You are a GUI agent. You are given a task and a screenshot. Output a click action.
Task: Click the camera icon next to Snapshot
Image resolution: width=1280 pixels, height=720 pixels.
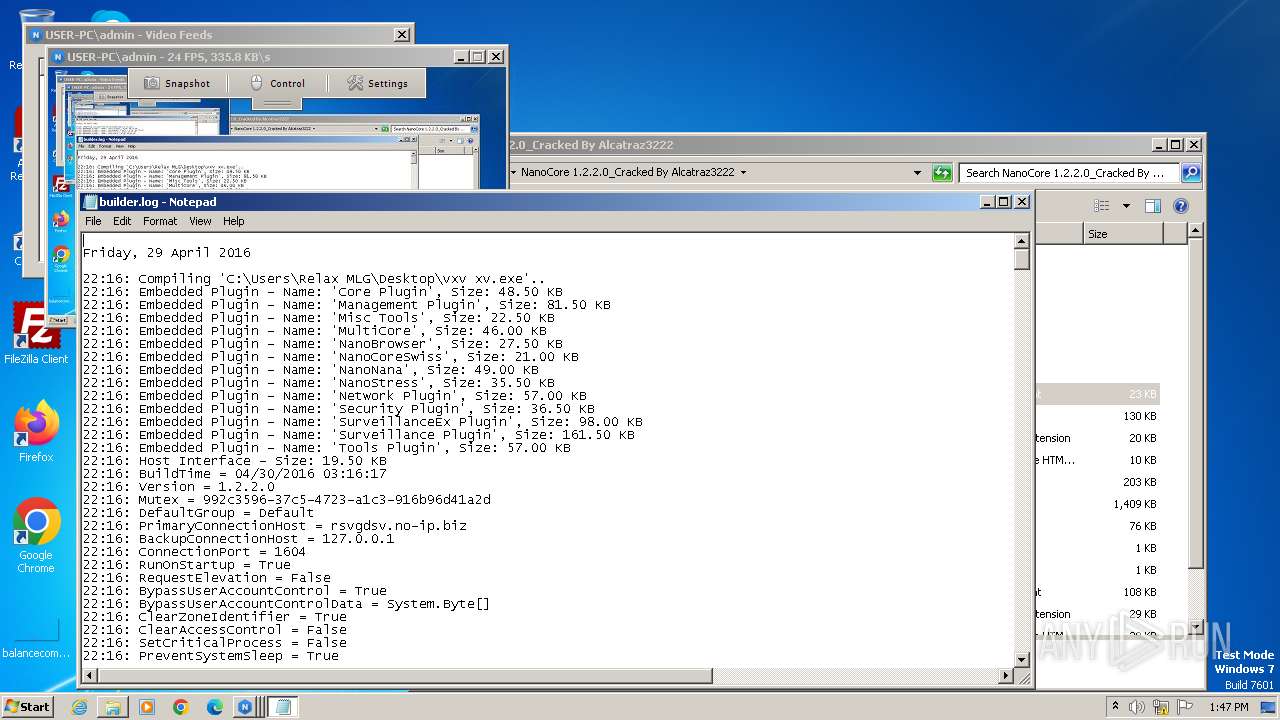(x=152, y=83)
